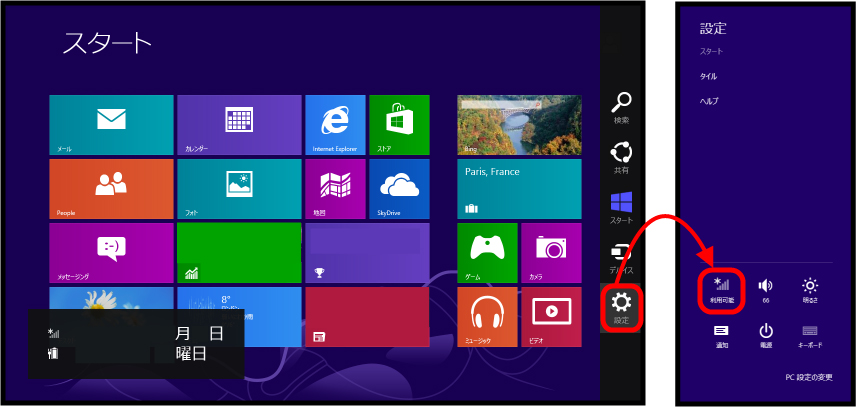
Task: Click the Search (検索) charm
Action: coord(621,105)
